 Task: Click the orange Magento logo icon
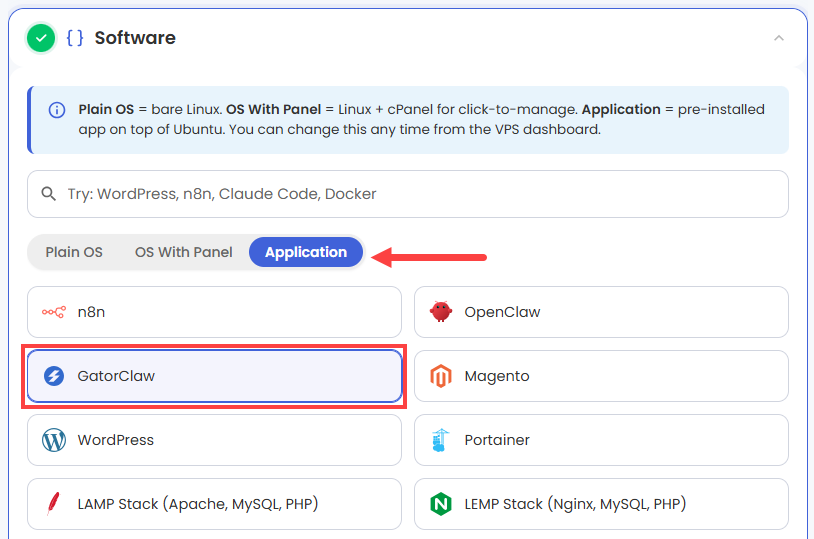coord(441,376)
